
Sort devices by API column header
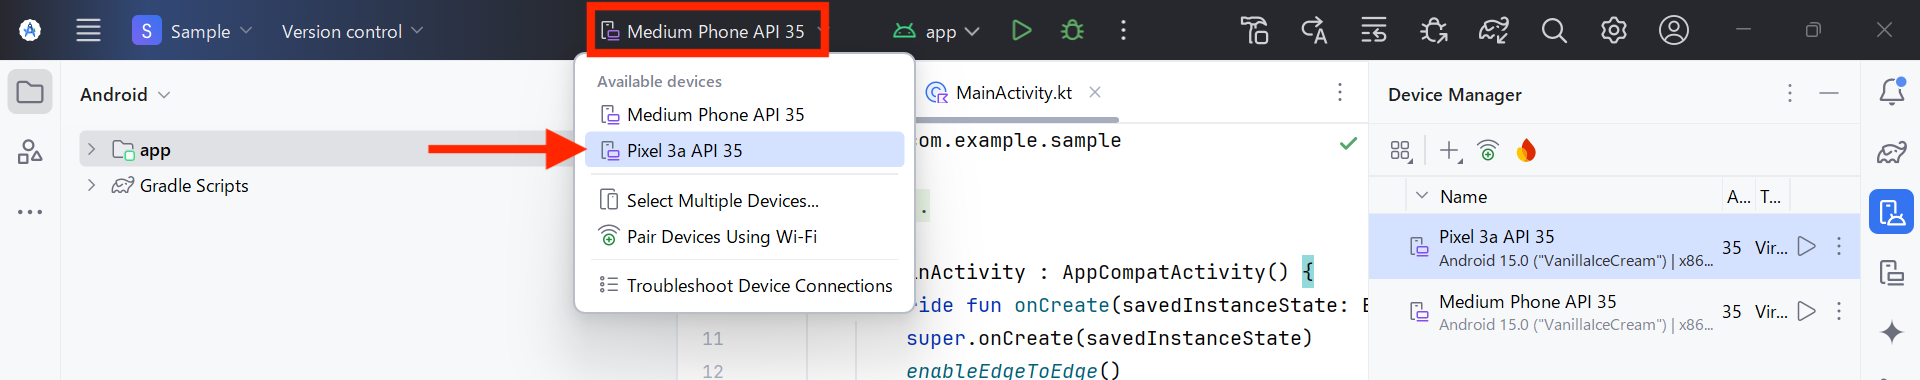[x=1738, y=197]
